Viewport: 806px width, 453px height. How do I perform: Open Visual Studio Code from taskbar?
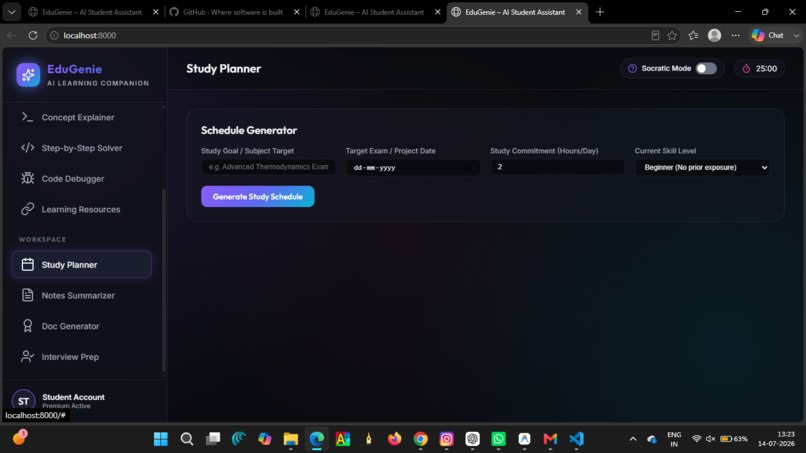click(576, 439)
